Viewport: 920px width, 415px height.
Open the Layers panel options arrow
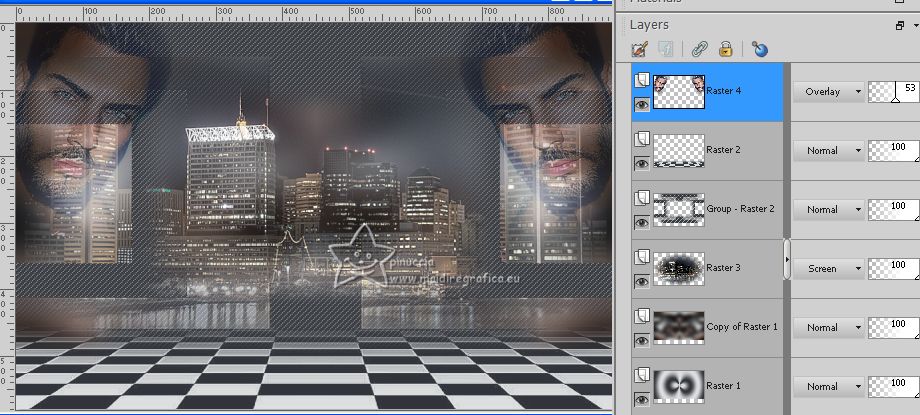click(916, 25)
